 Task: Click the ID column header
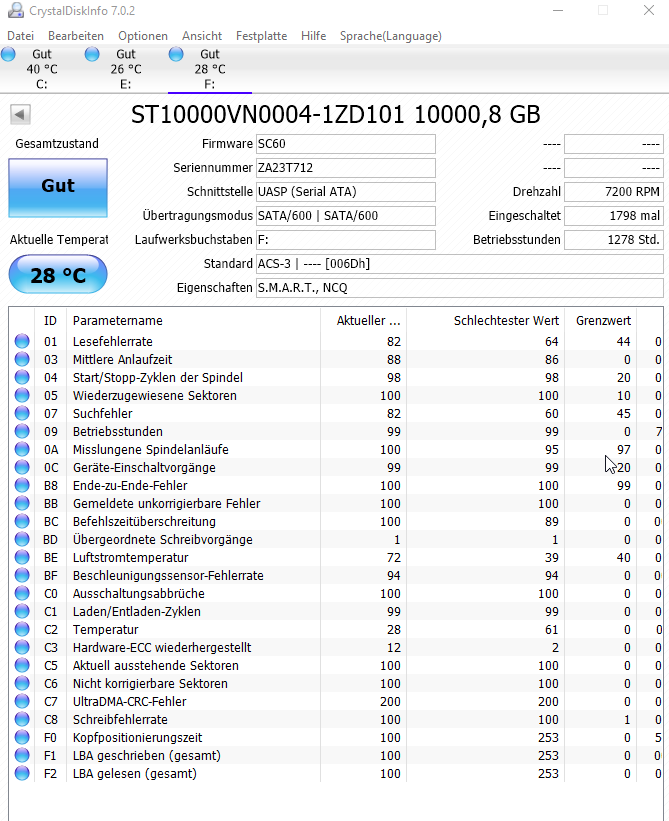pos(50,320)
